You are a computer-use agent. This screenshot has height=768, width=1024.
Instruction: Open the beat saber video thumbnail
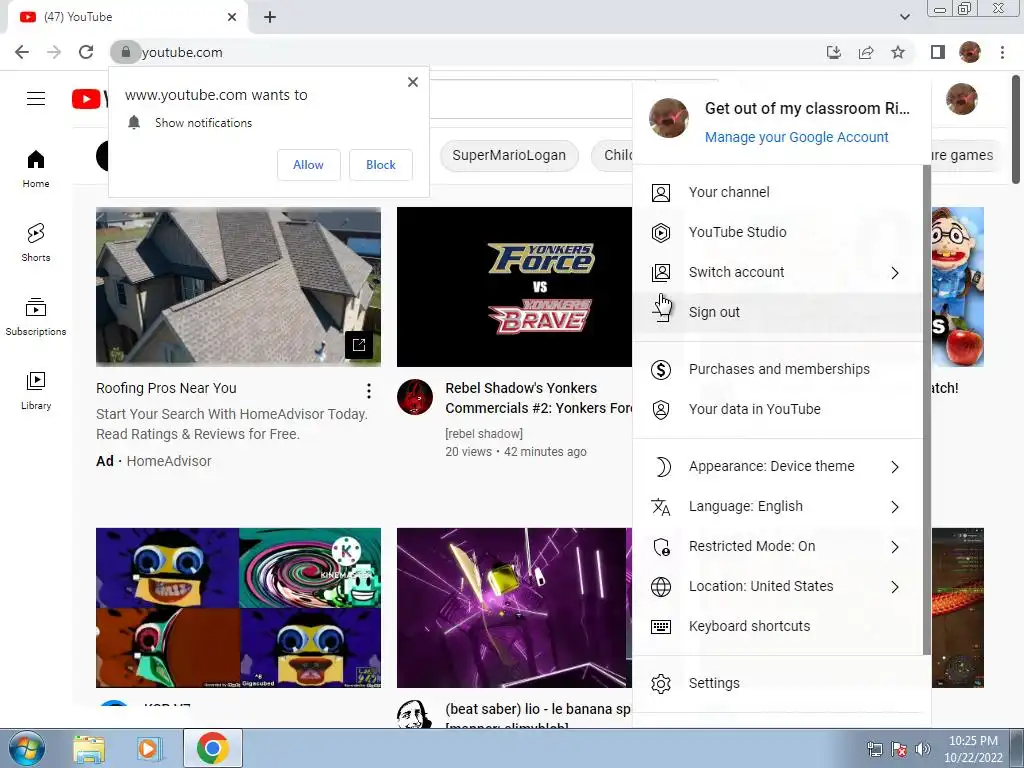tap(514, 607)
